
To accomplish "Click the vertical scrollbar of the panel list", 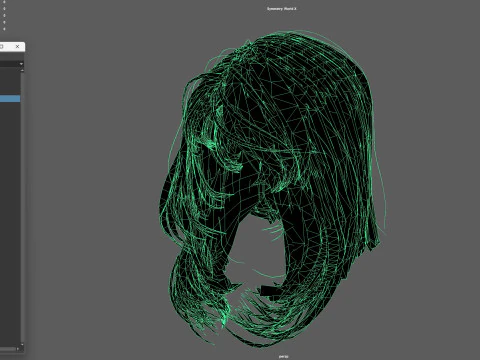I will coord(22,207).
